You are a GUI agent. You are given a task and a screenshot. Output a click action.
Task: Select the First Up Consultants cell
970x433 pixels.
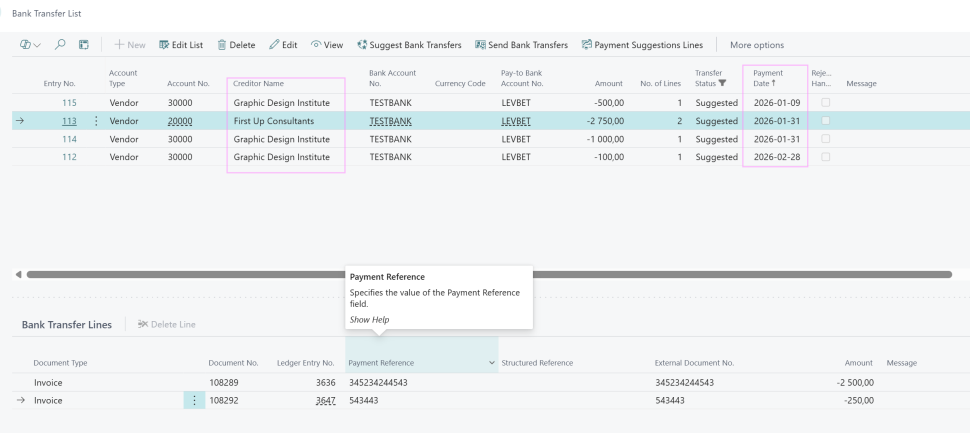point(274,121)
